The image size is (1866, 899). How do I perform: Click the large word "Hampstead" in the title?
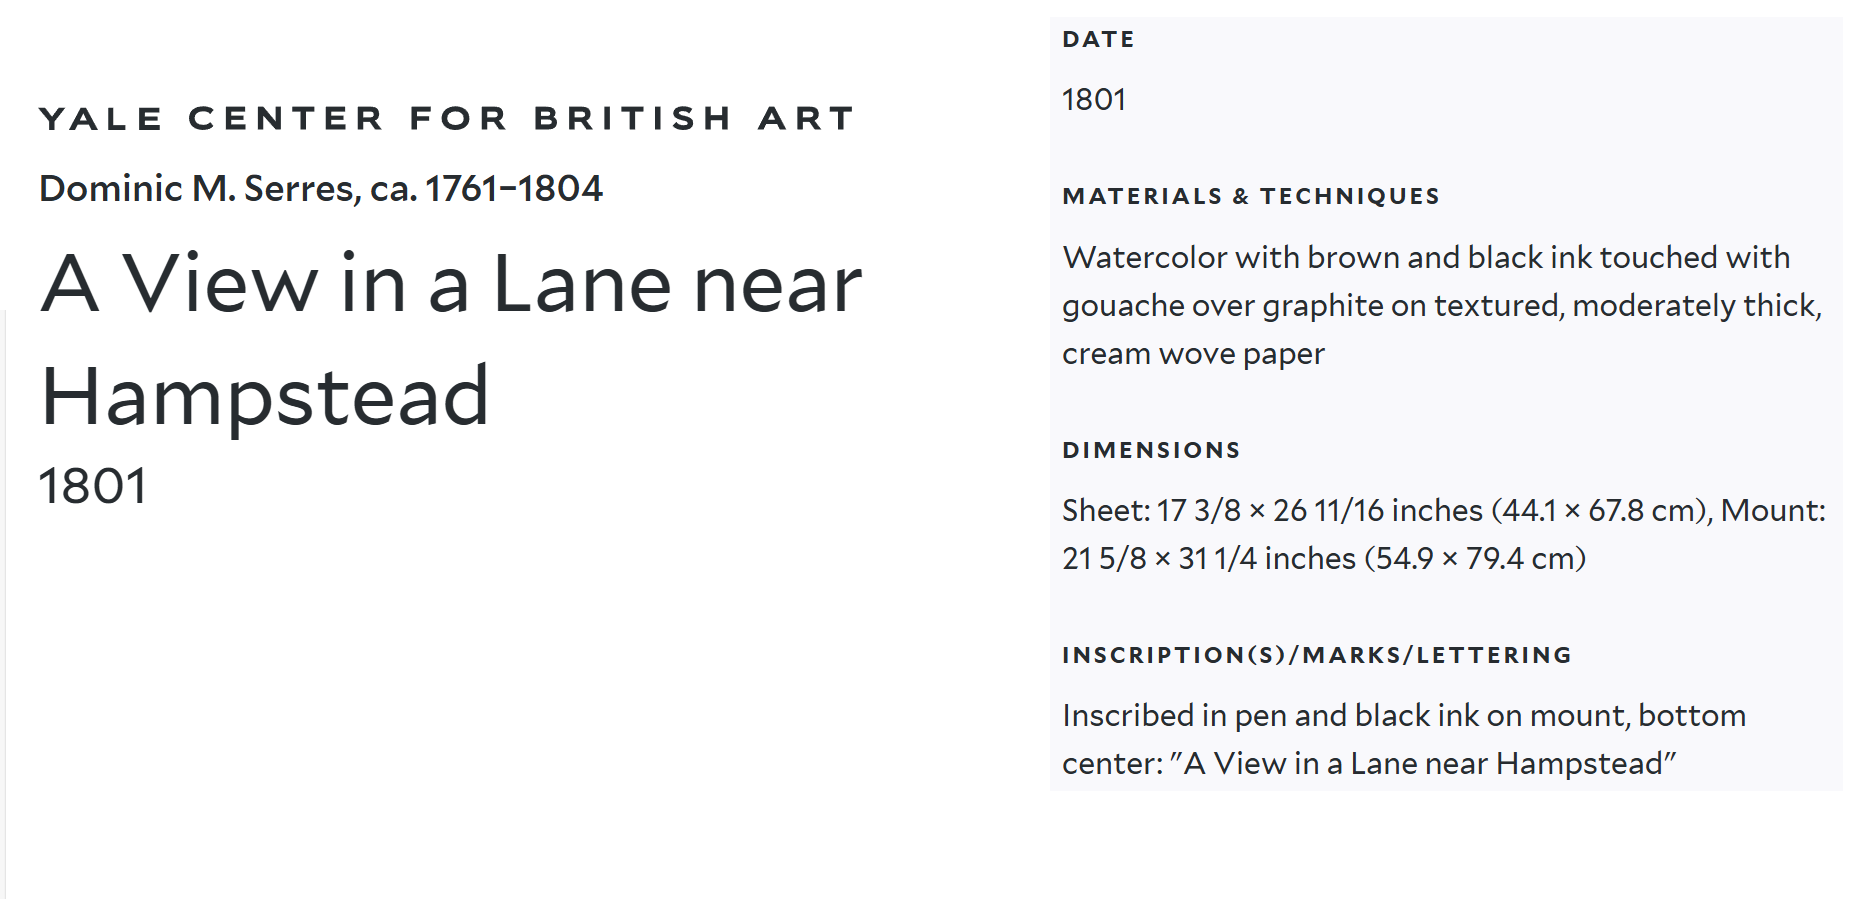click(265, 396)
